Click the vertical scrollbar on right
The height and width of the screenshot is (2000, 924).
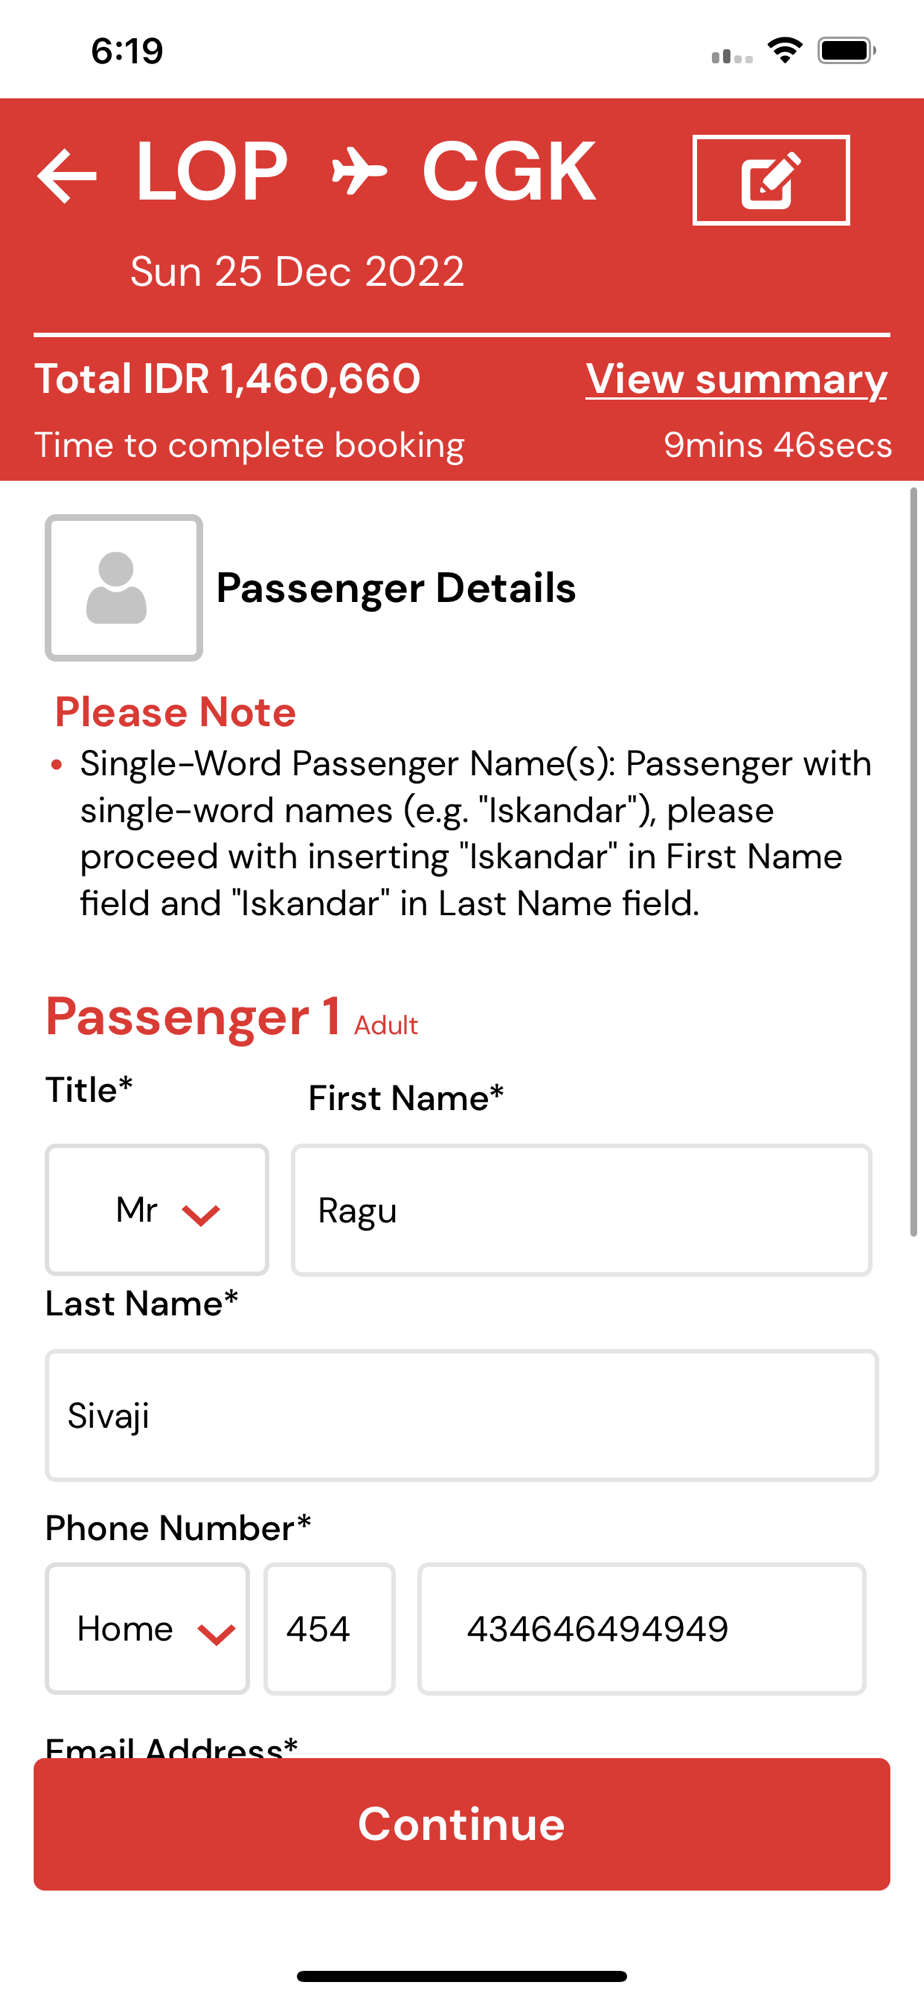913,860
